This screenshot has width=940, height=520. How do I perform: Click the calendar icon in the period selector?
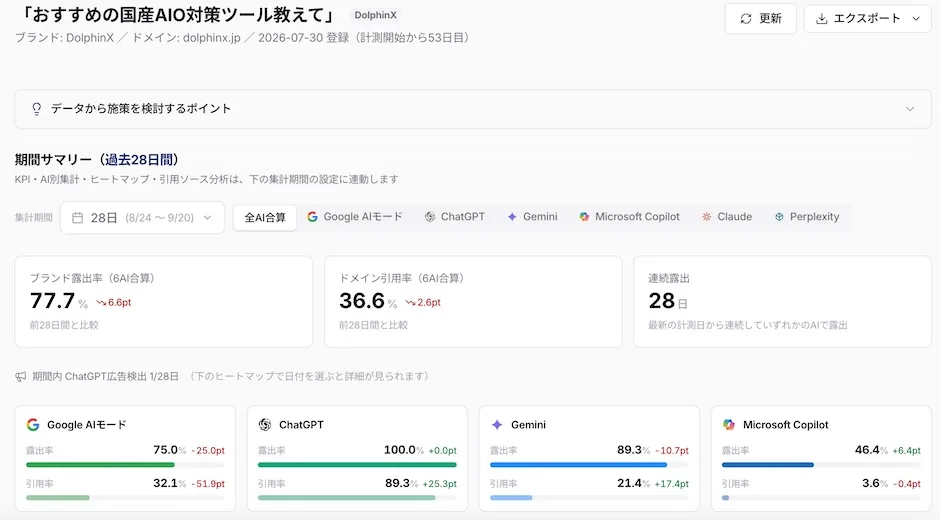point(77,218)
